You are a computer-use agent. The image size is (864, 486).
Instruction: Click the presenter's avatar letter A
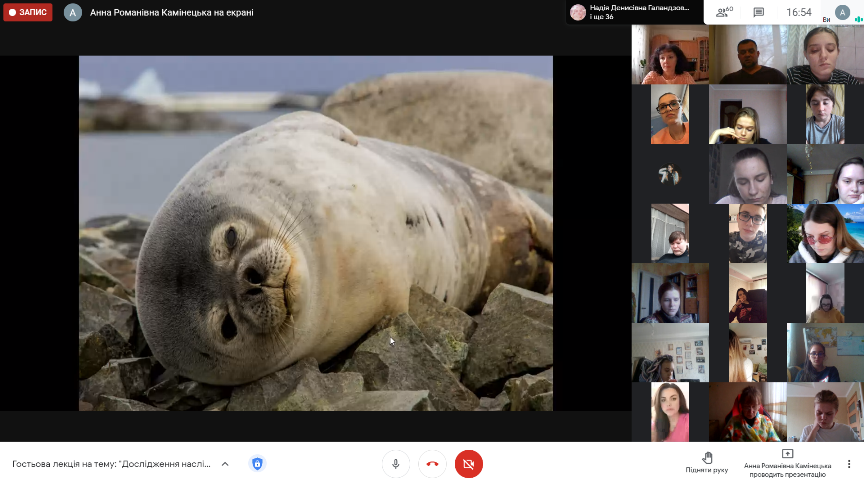[72, 12]
